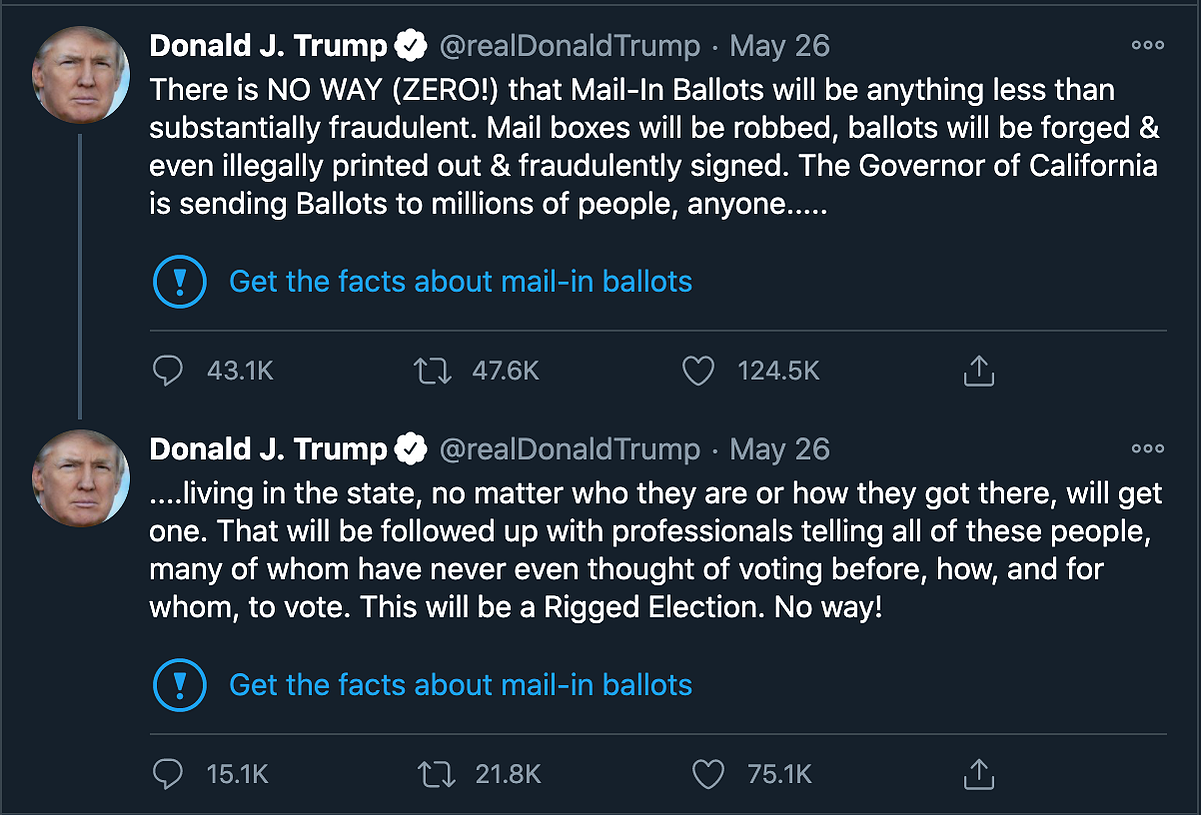Click the exclamation icon under the first tweet
1201x815 pixels.
click(180, 281)
